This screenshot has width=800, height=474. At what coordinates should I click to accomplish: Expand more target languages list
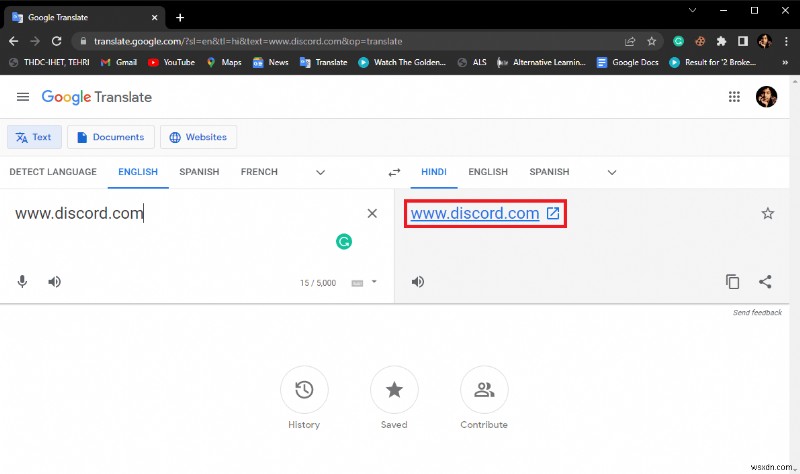(x=612, y=172)
